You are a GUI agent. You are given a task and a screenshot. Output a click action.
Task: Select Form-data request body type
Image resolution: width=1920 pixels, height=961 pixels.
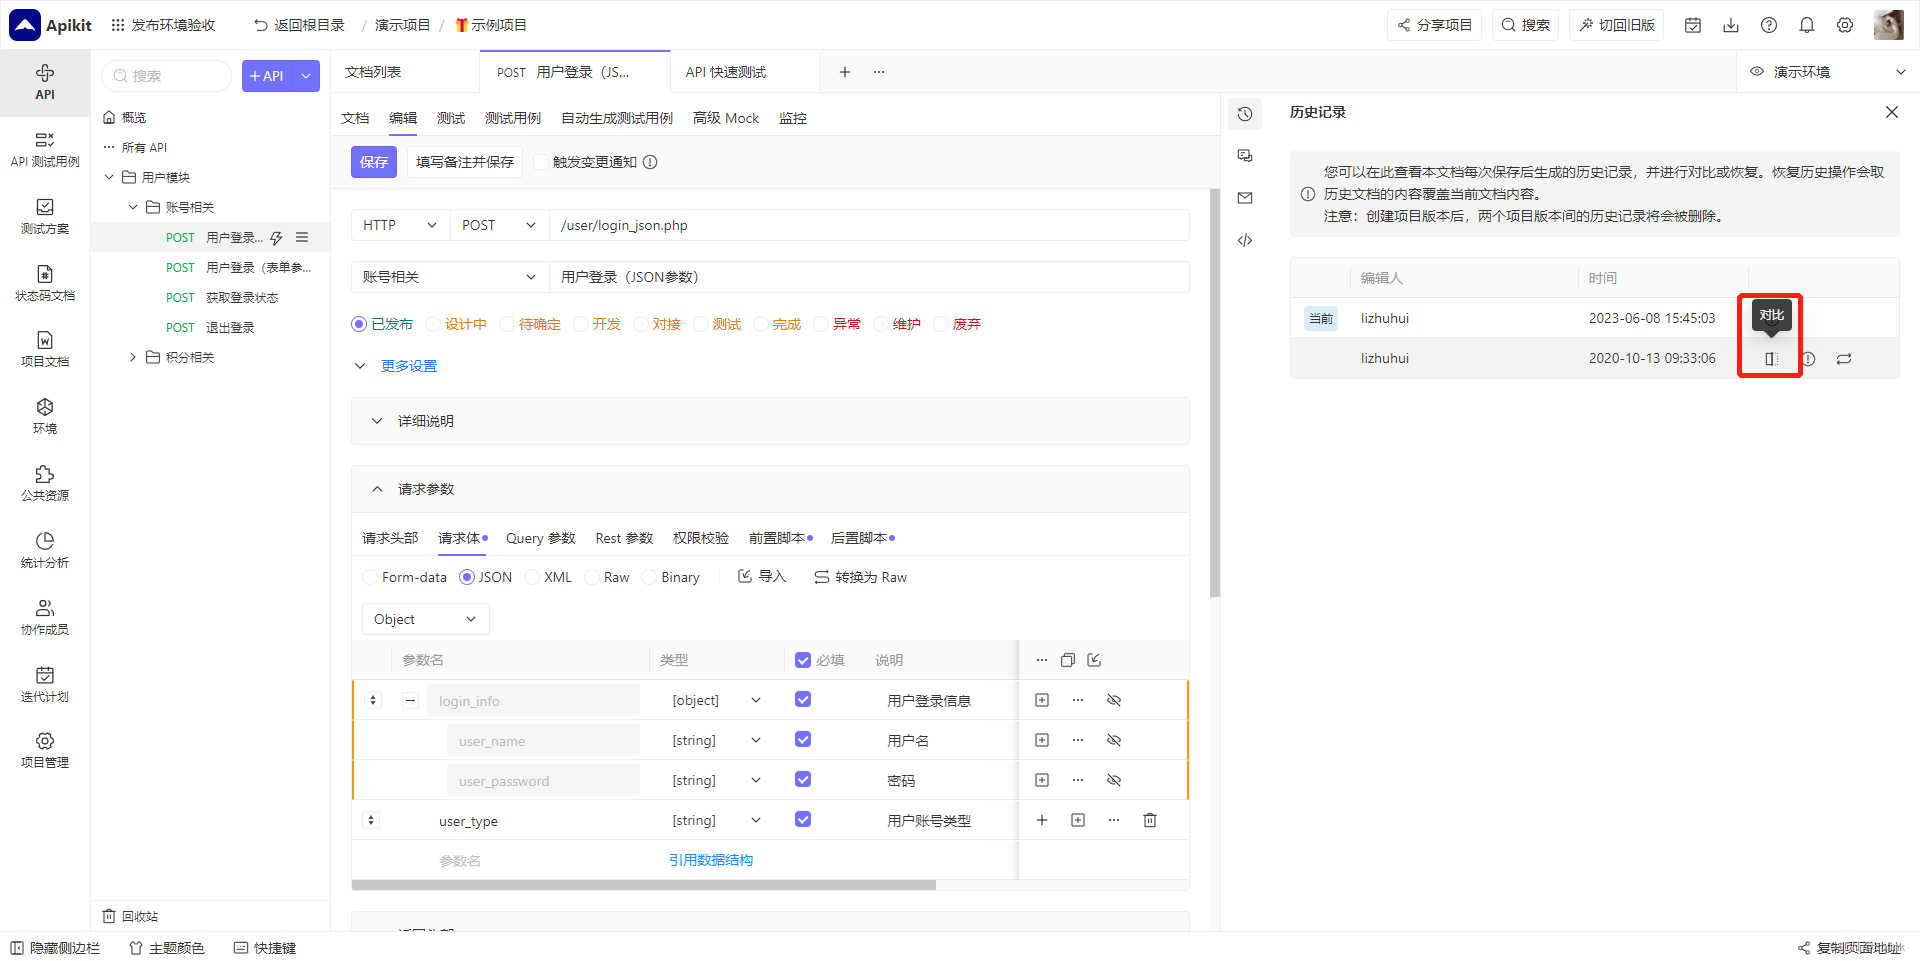click(370, 577)
